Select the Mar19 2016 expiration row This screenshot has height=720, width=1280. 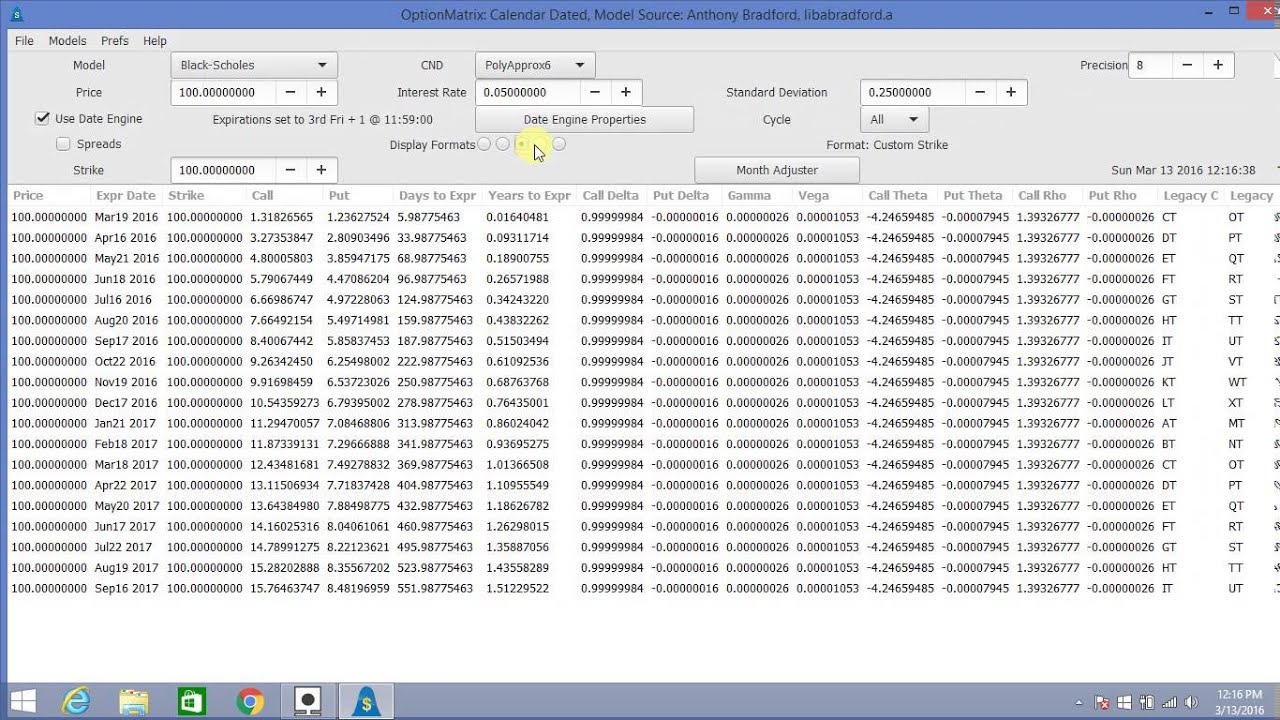point(640,217)
